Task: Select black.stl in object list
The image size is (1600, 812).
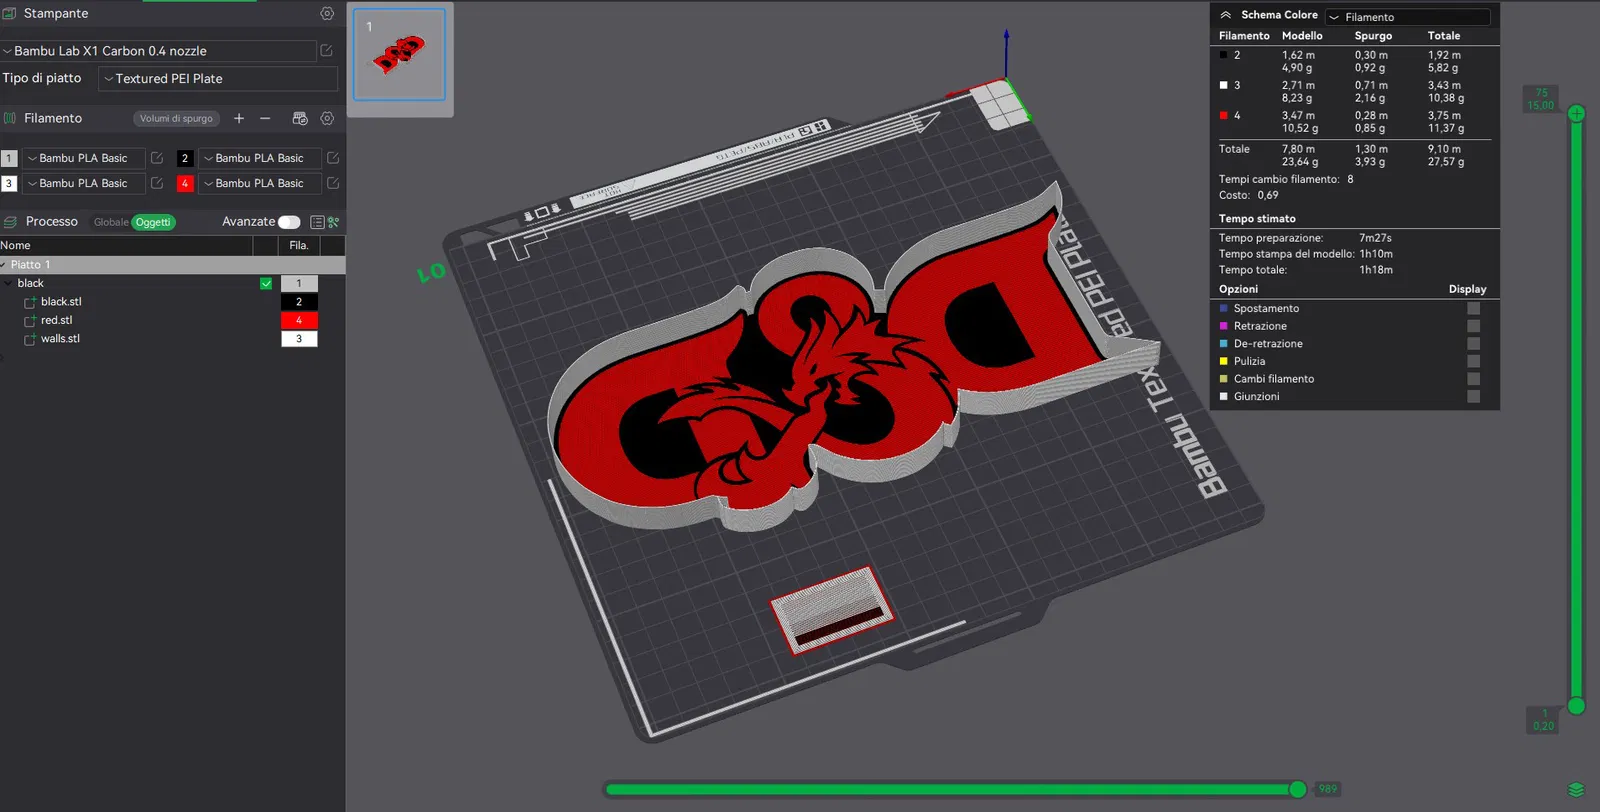Action: pyautogui.click(x=61, y=302)
